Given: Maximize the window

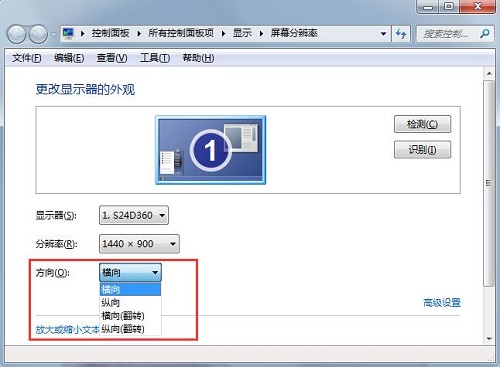Looking at the screenshot, I should pyautogui.click(x=450, y=7).
